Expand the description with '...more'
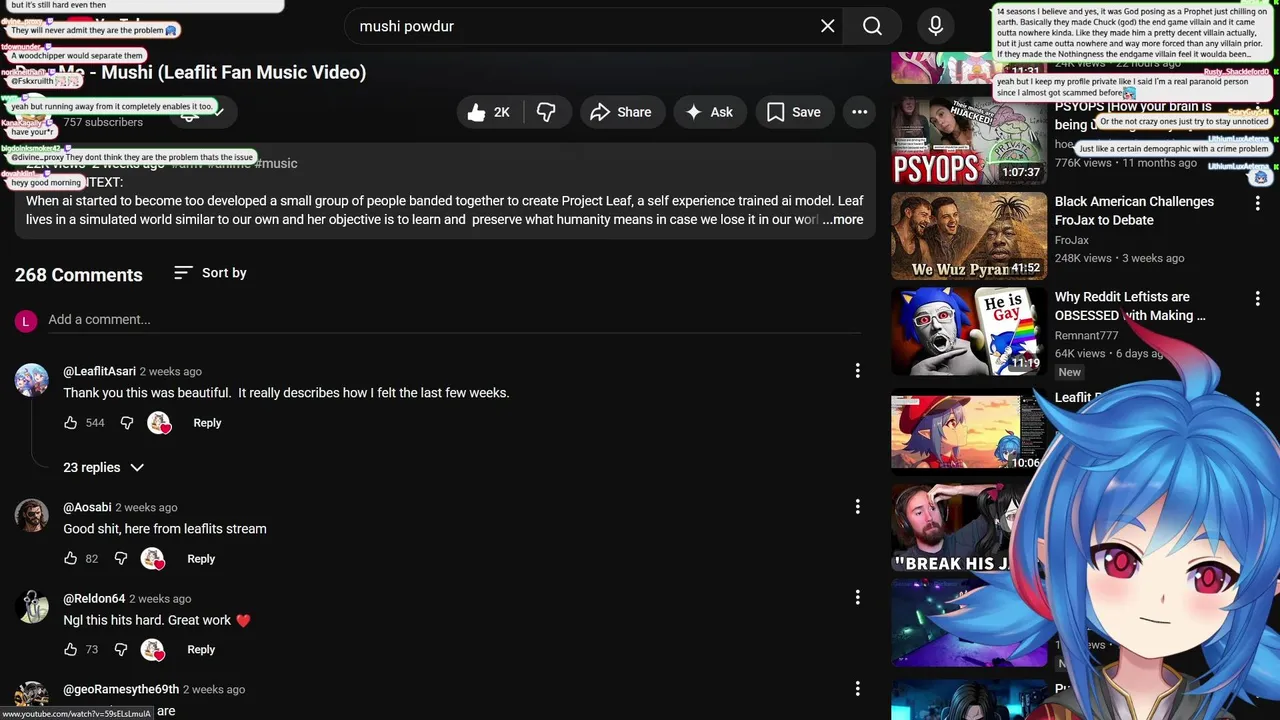 pos(843,220)
